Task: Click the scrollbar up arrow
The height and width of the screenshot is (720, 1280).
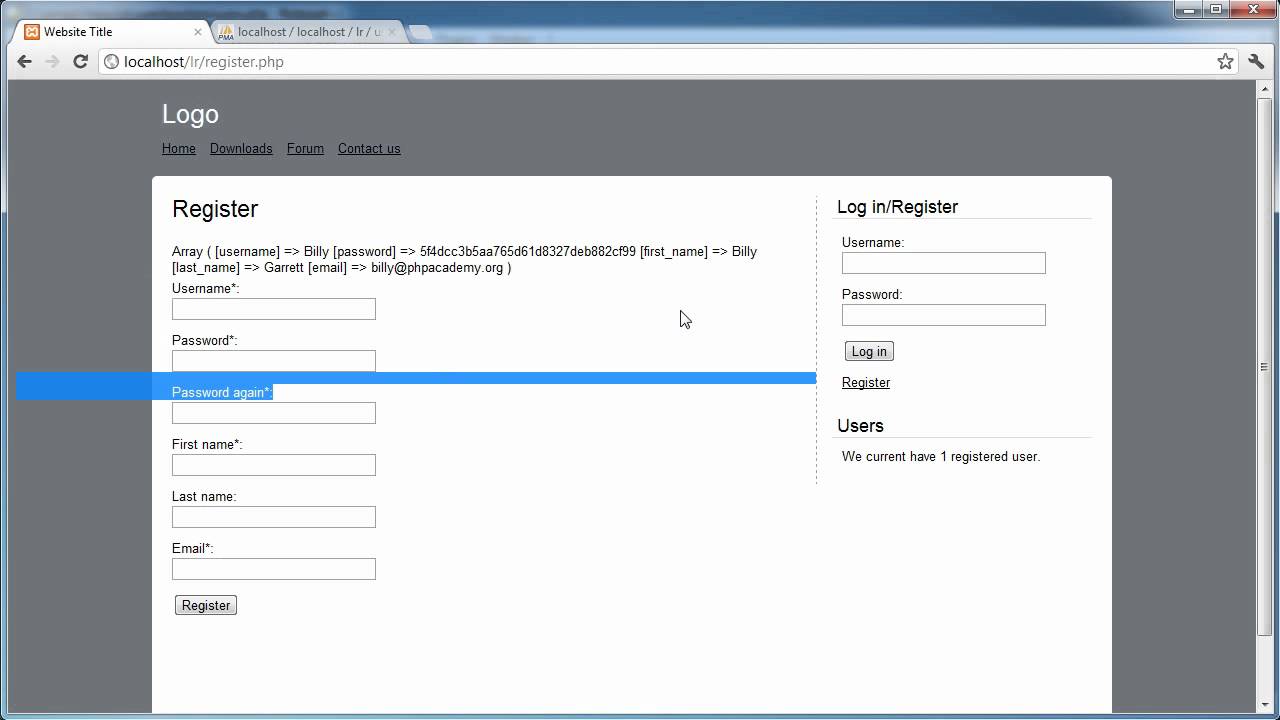Action: tap(1264, 88)
